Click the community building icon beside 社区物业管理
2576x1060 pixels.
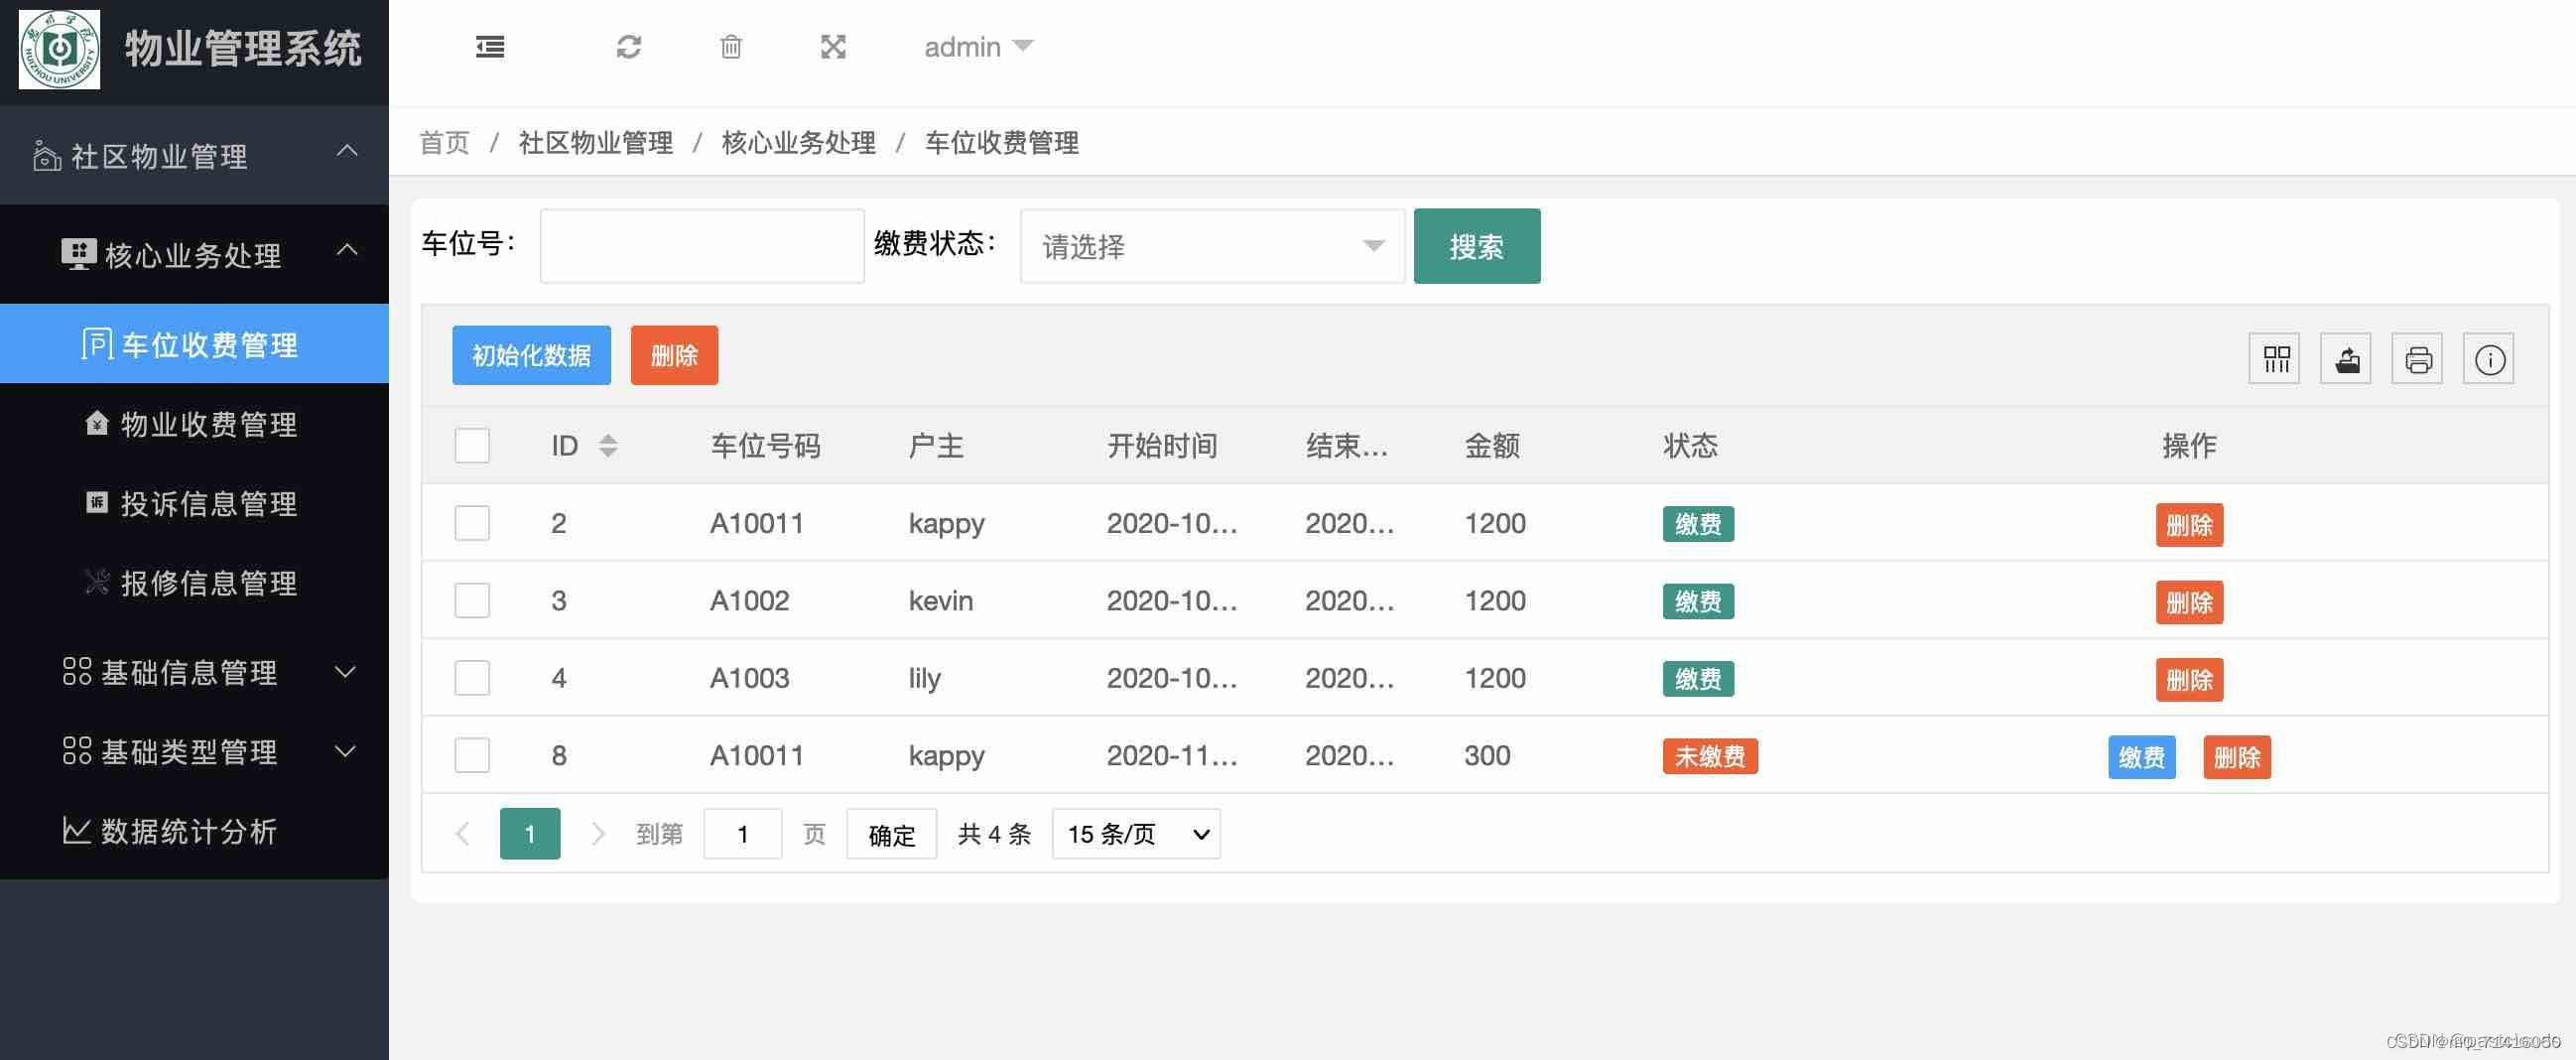click(x=46, y=156)
